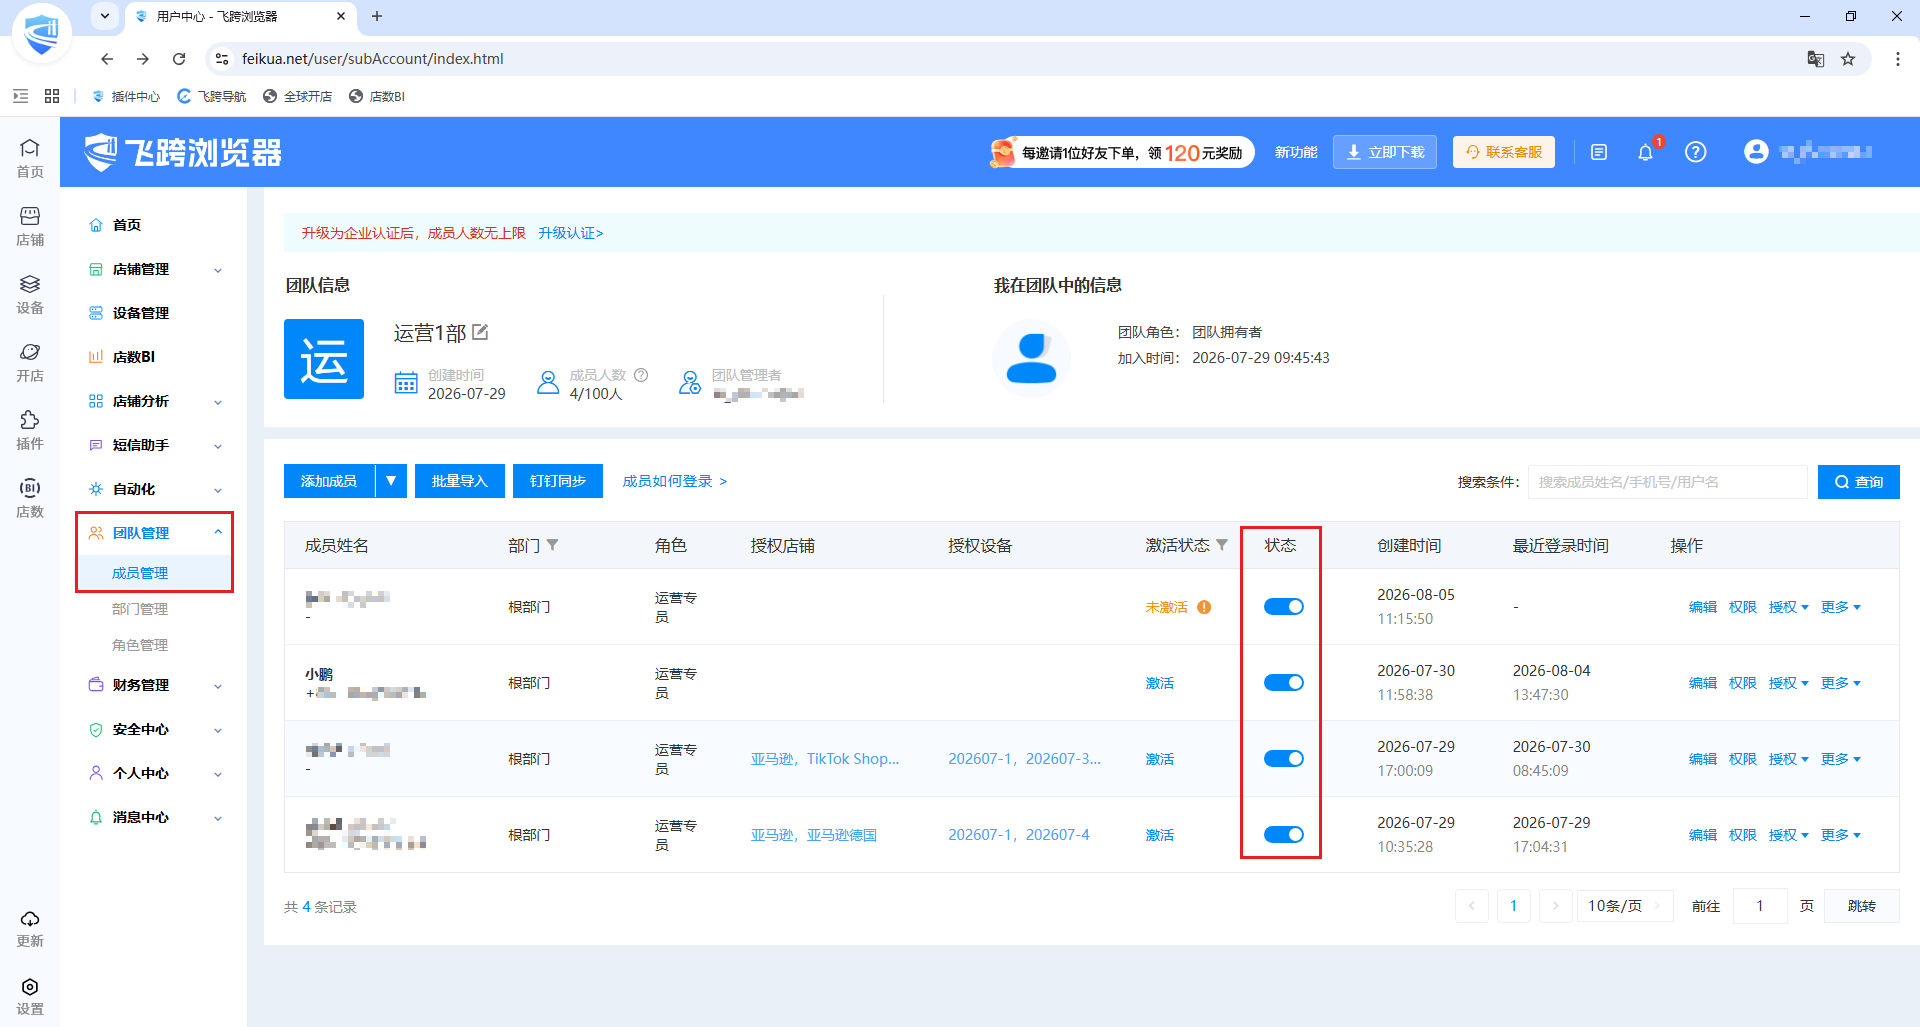Open the help question mark icon
The height and width of the screenshot is (1027, 1920).
point(1695,152)
